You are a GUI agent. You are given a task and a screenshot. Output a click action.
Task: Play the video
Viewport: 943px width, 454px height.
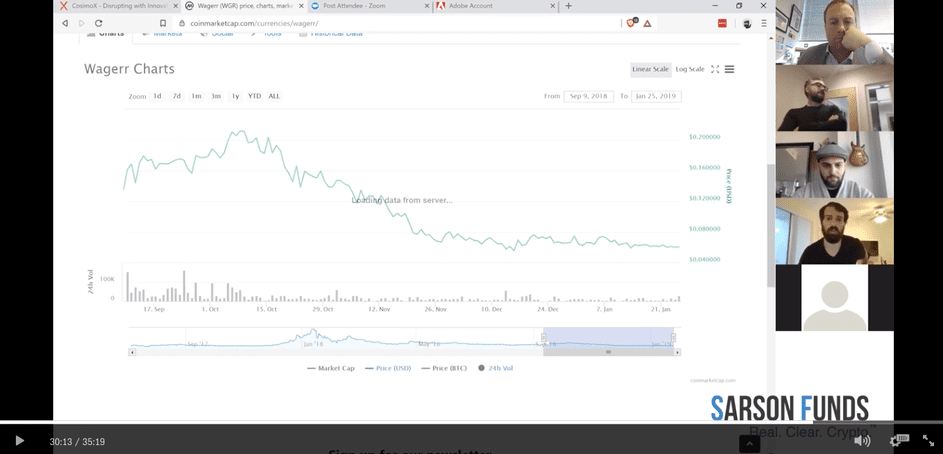pyautogui.click(x=19, y=441)
